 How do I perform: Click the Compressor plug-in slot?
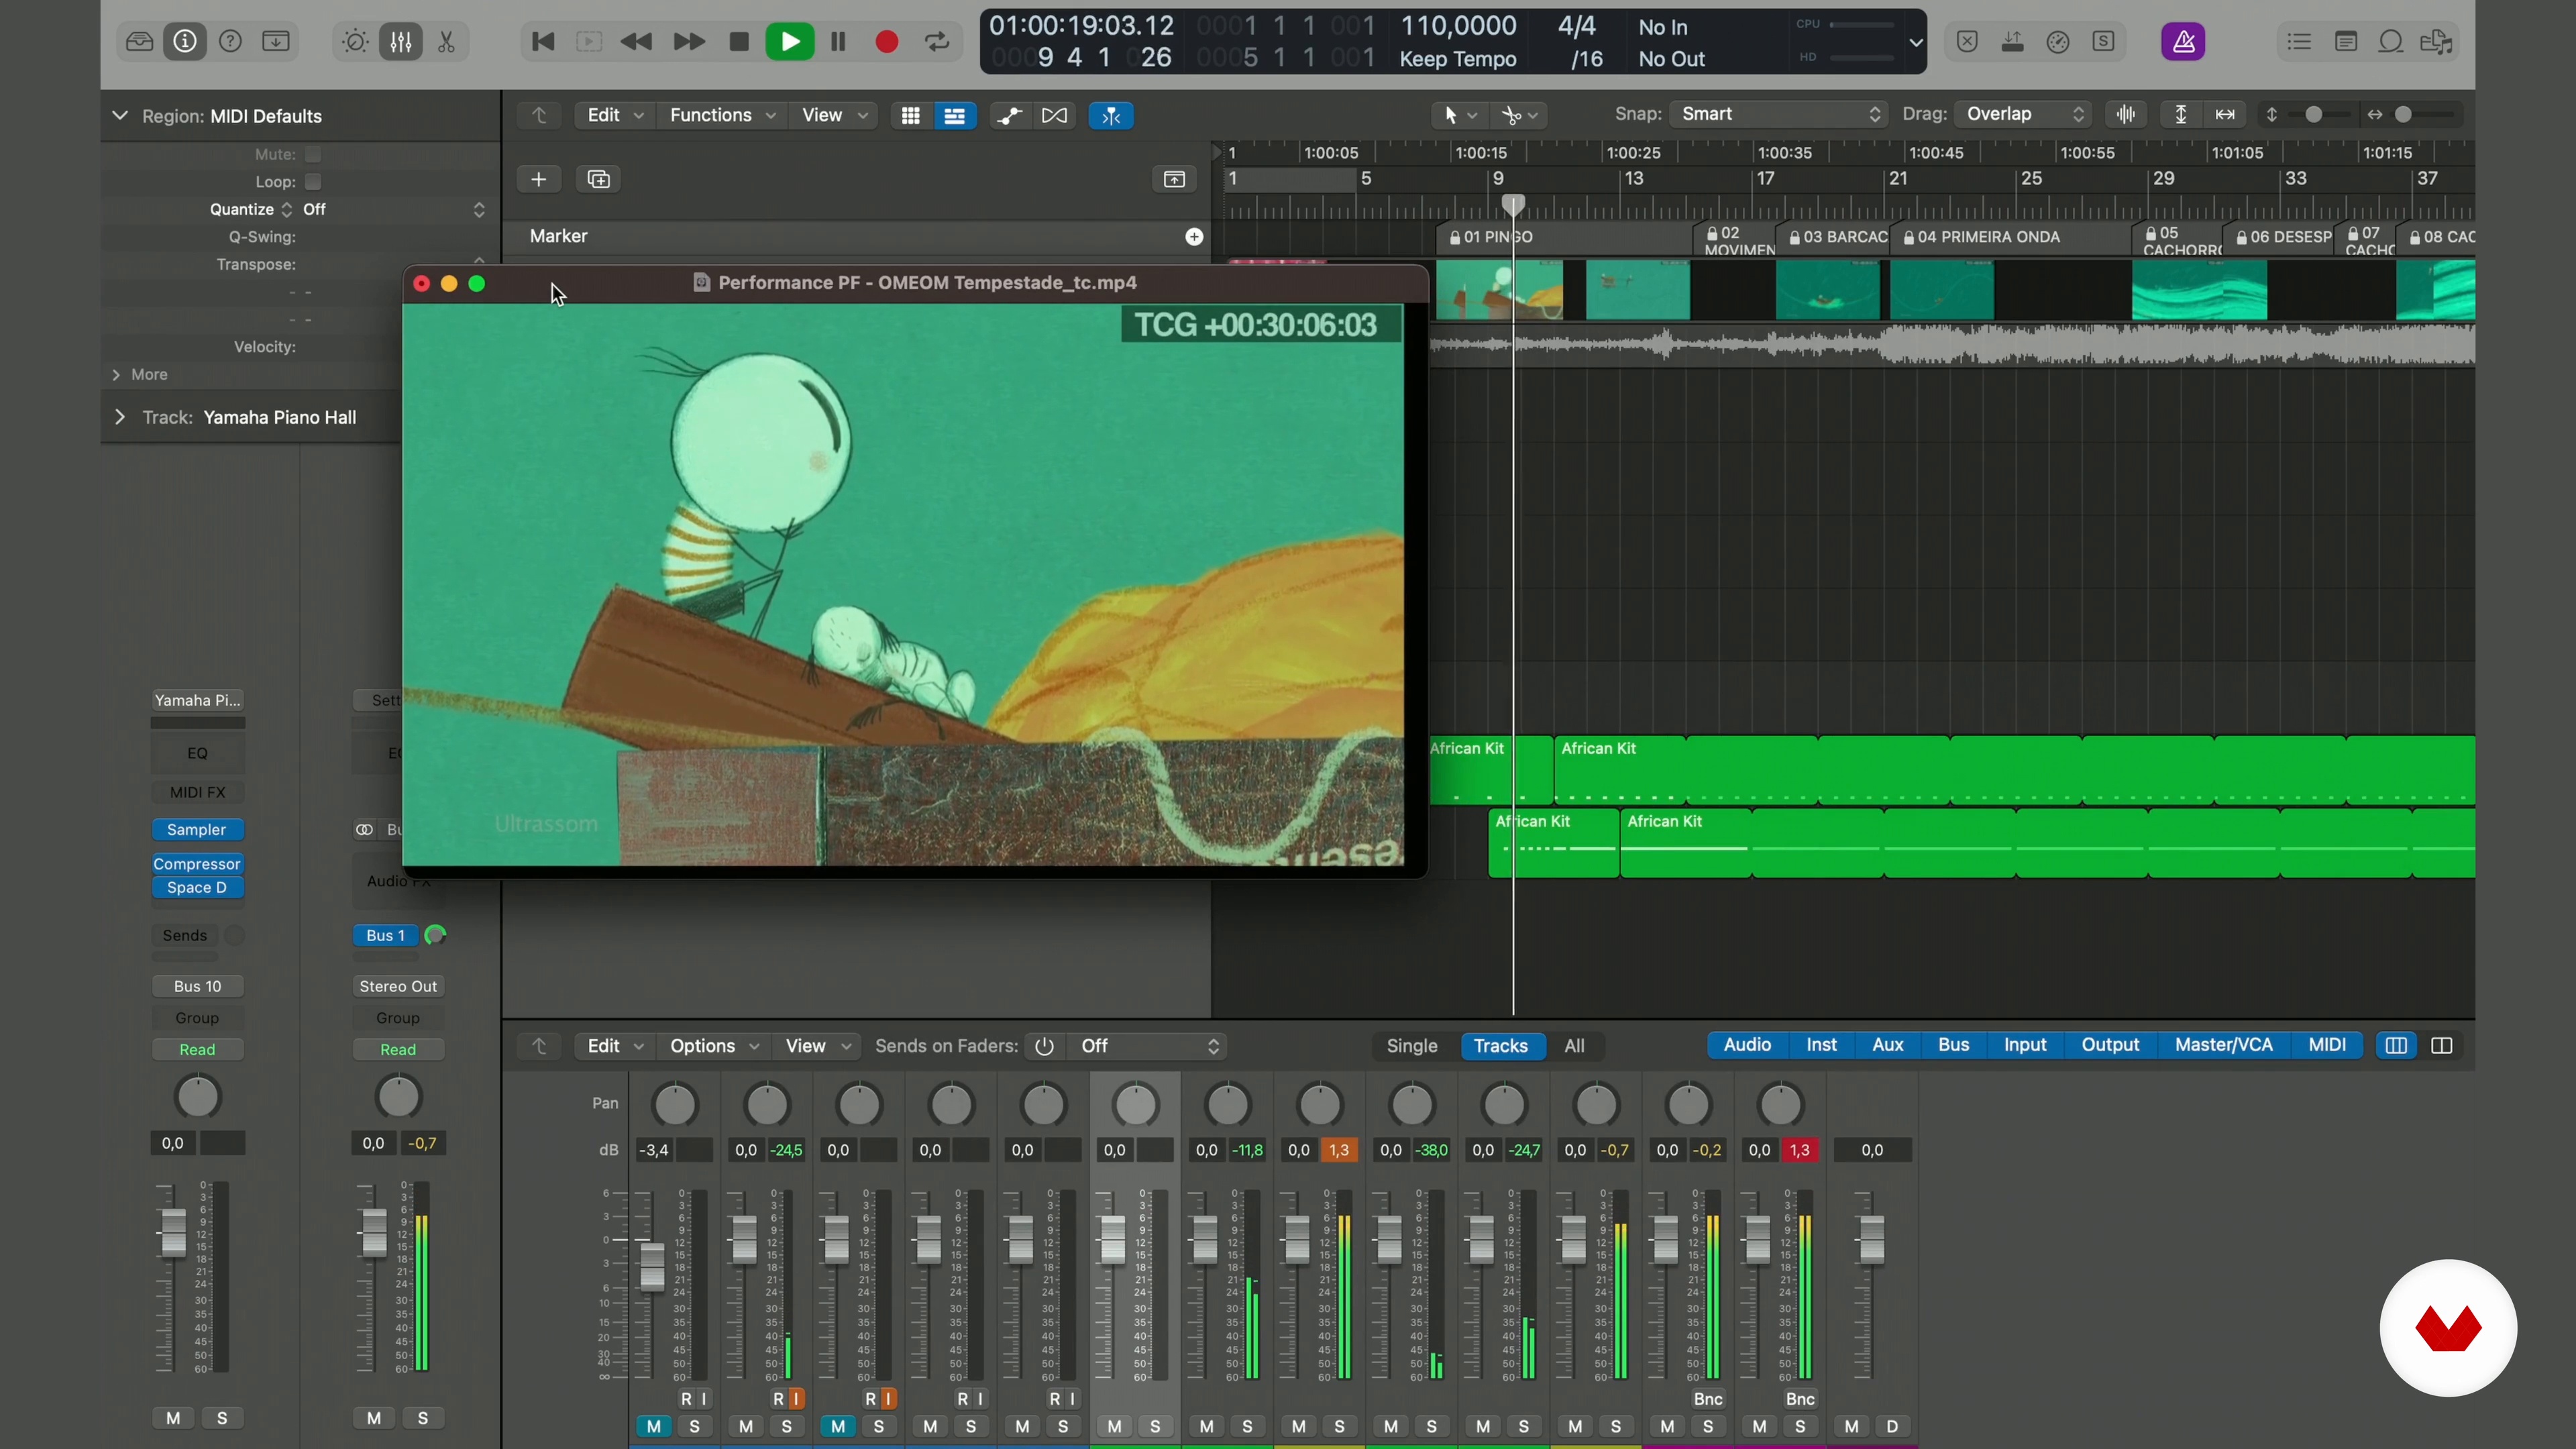(197, 864)
